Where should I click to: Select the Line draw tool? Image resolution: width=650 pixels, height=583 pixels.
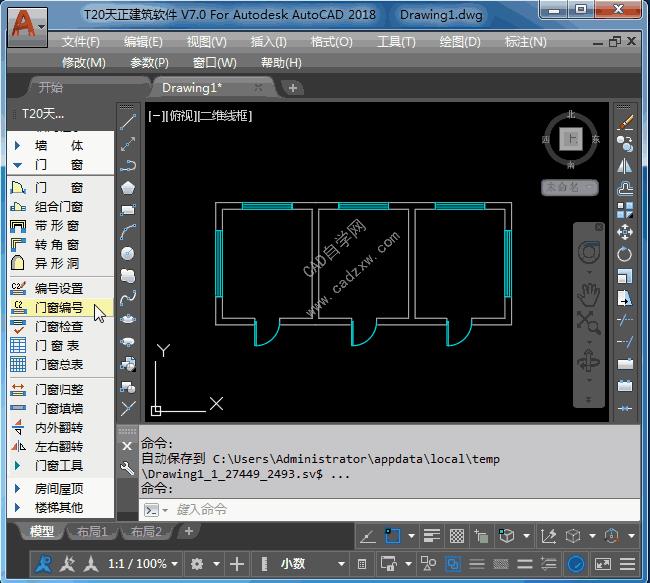[128, 121]
